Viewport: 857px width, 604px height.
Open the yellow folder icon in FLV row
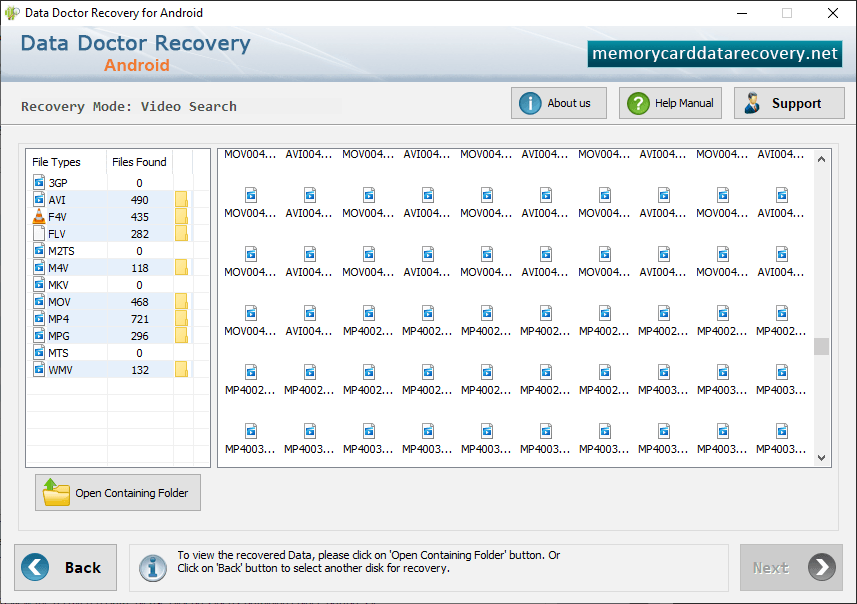[x=181, y=233]
